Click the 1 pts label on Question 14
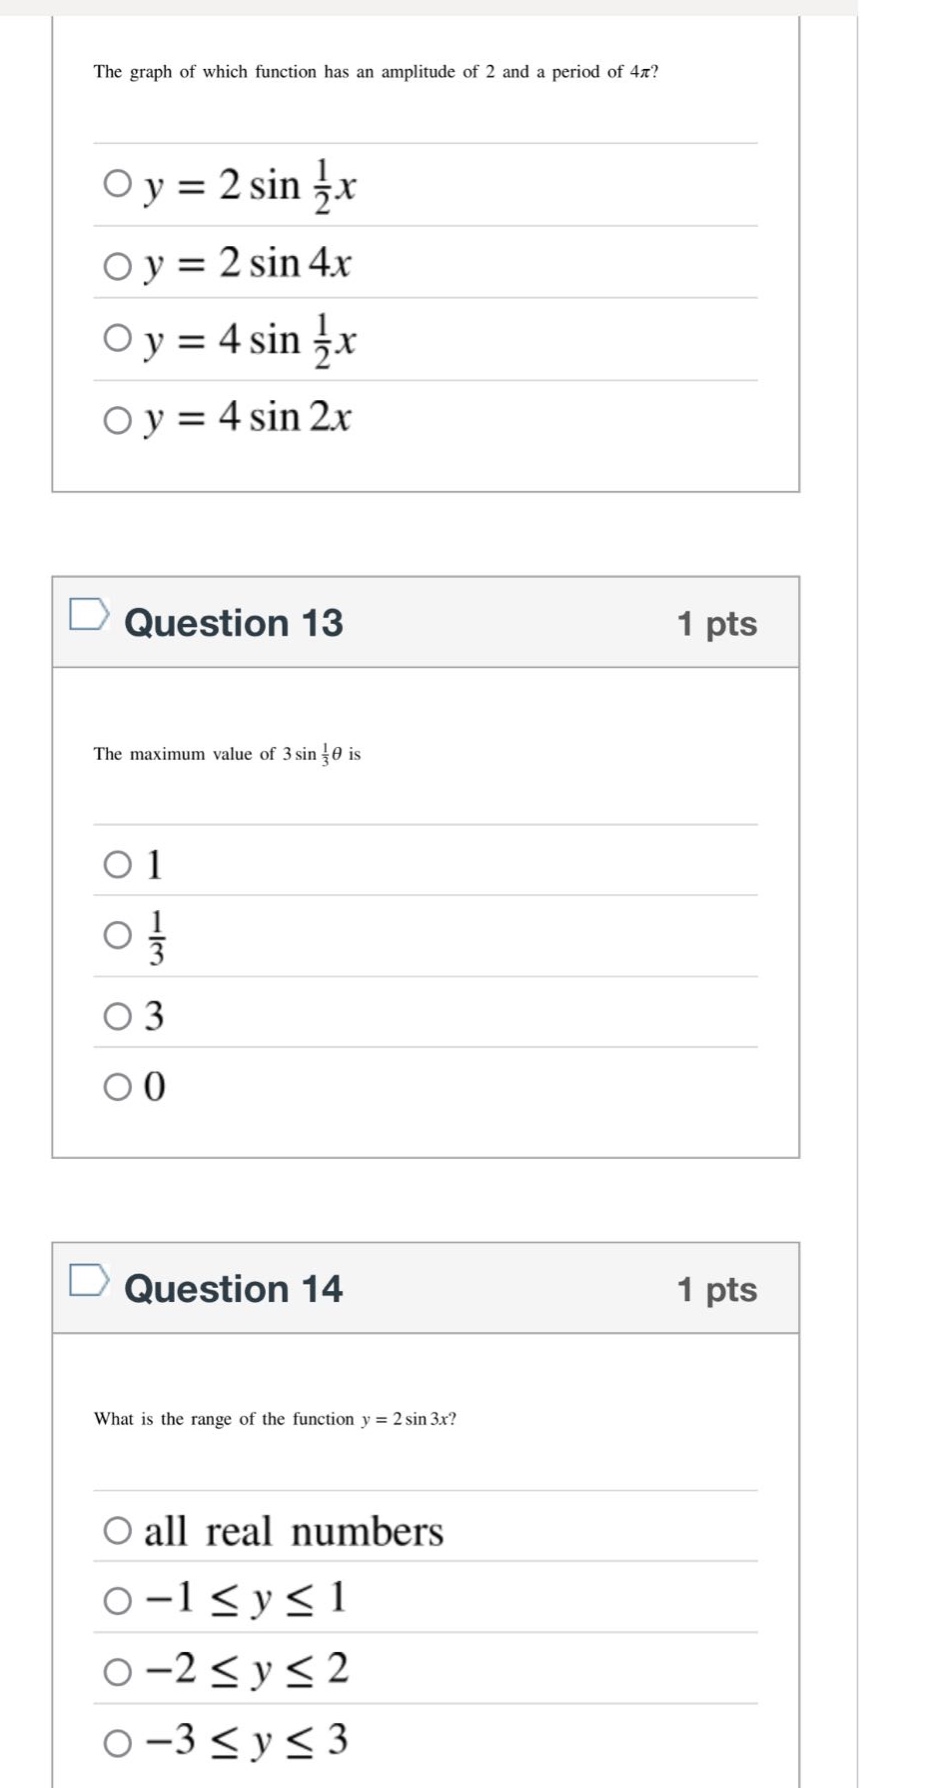Viewport: 929px width, 1788px height. (x=717, y=1290)
